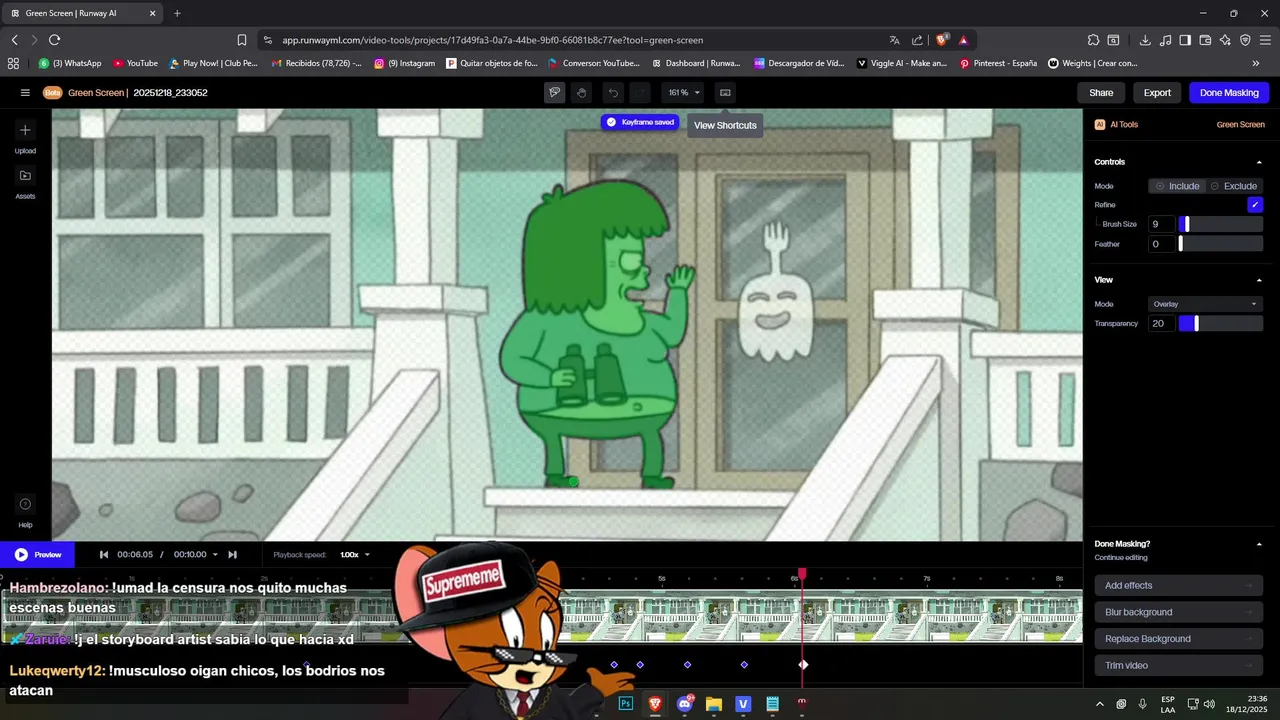
Task: Adjust the Brush Size slider
Action: 1221,224
